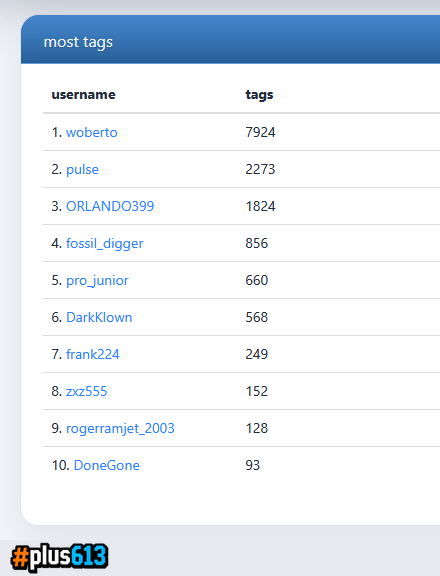
Task: Select the 2273 tag count
Action: click(260, 169)
